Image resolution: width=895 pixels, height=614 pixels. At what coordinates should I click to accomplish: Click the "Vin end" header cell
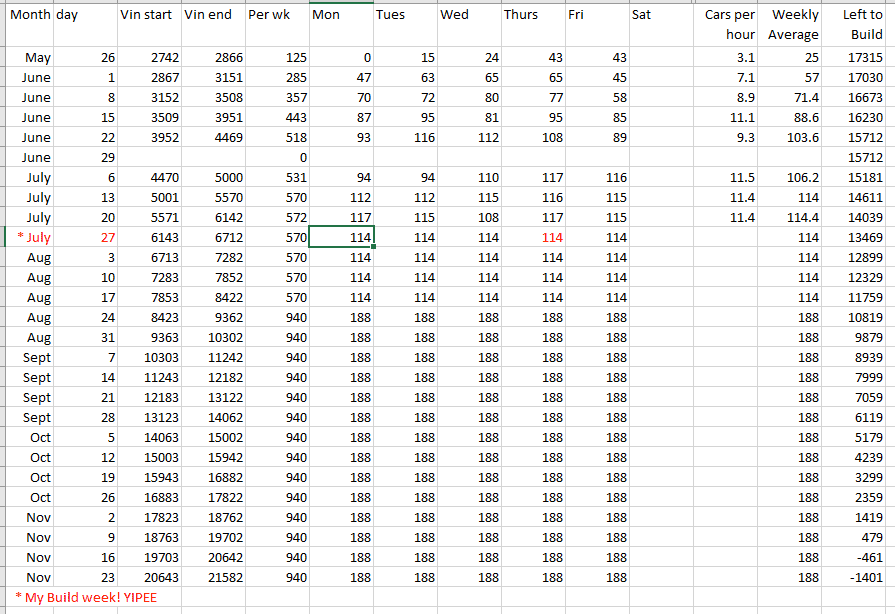(x=212, y=16)
